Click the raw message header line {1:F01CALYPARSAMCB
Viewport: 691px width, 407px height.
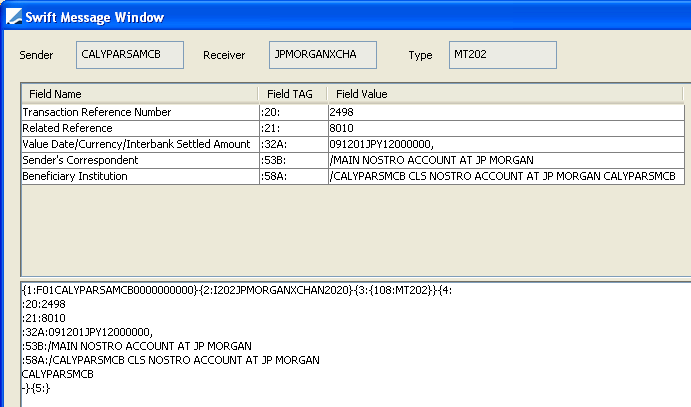[237, 290]
